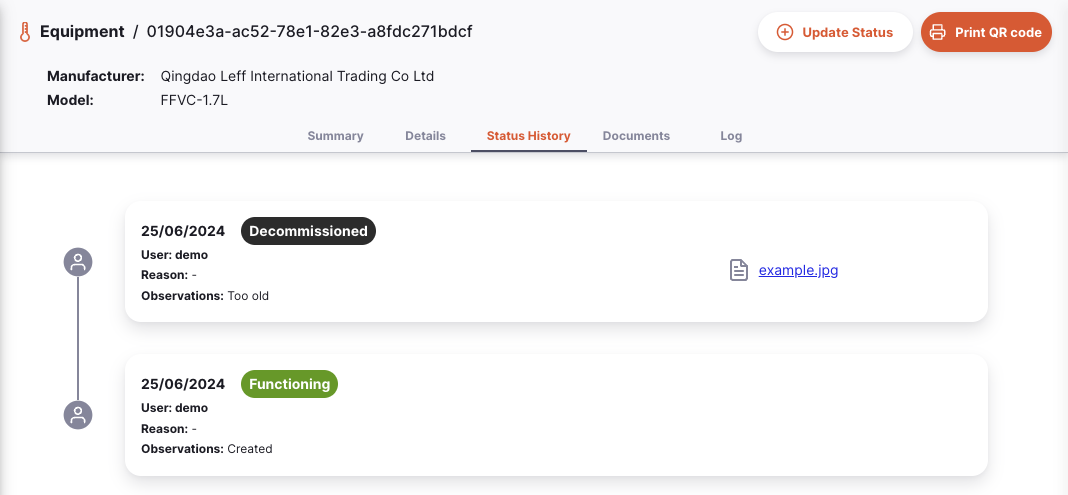The width and height of the screenshot is (1068, 495).
Task: Click the thermometer equipment icon
Action: point(25,32)
